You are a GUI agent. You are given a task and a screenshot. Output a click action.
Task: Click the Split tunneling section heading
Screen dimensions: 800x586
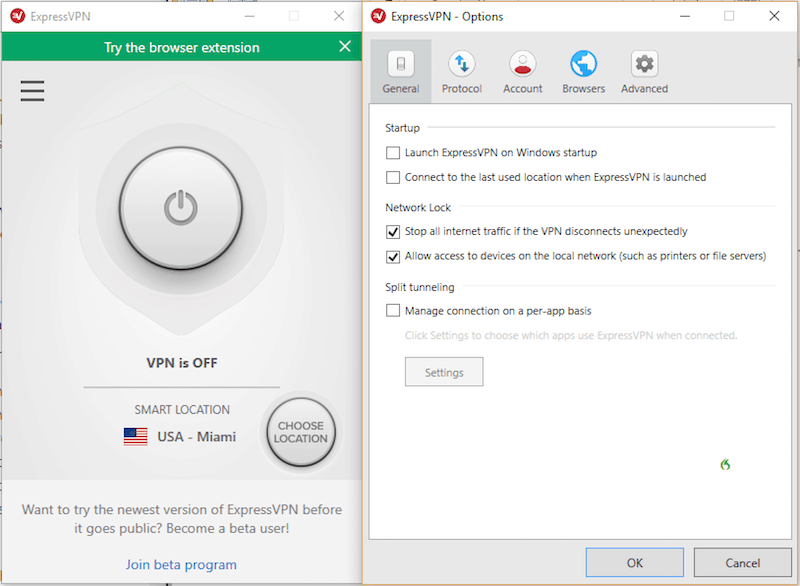coord(419,287)
